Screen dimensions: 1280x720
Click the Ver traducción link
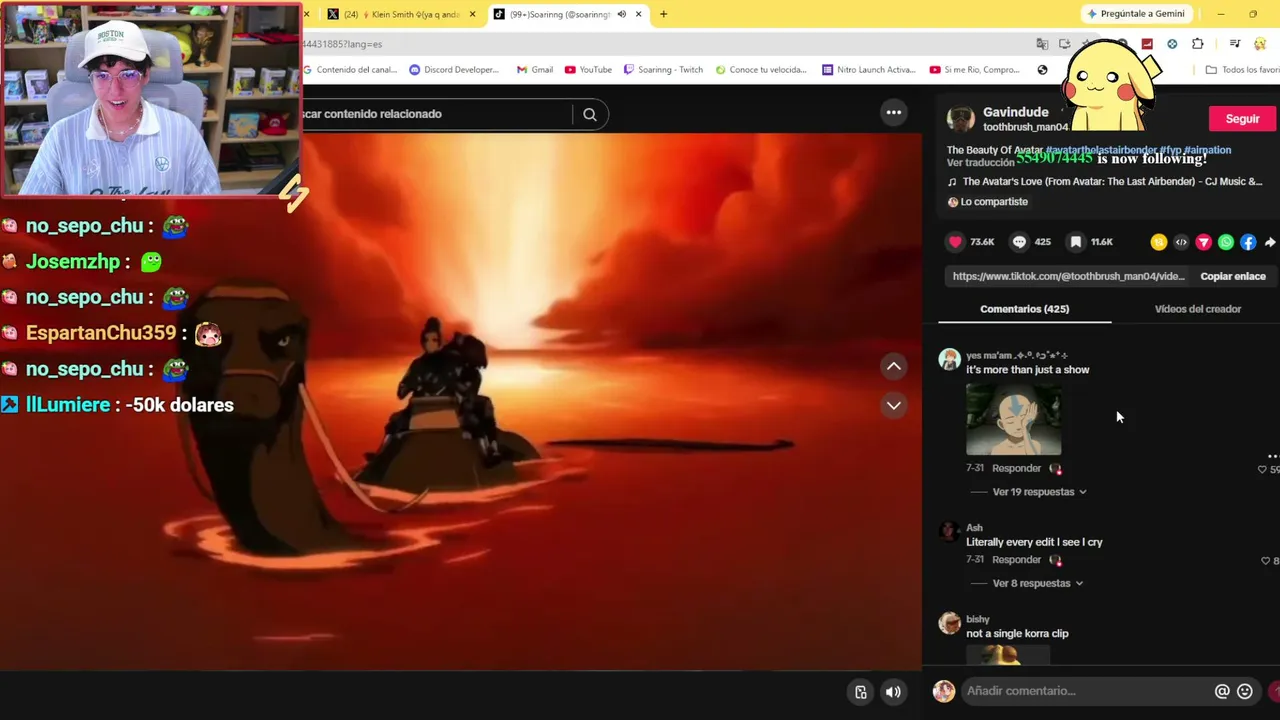[980, 163]
